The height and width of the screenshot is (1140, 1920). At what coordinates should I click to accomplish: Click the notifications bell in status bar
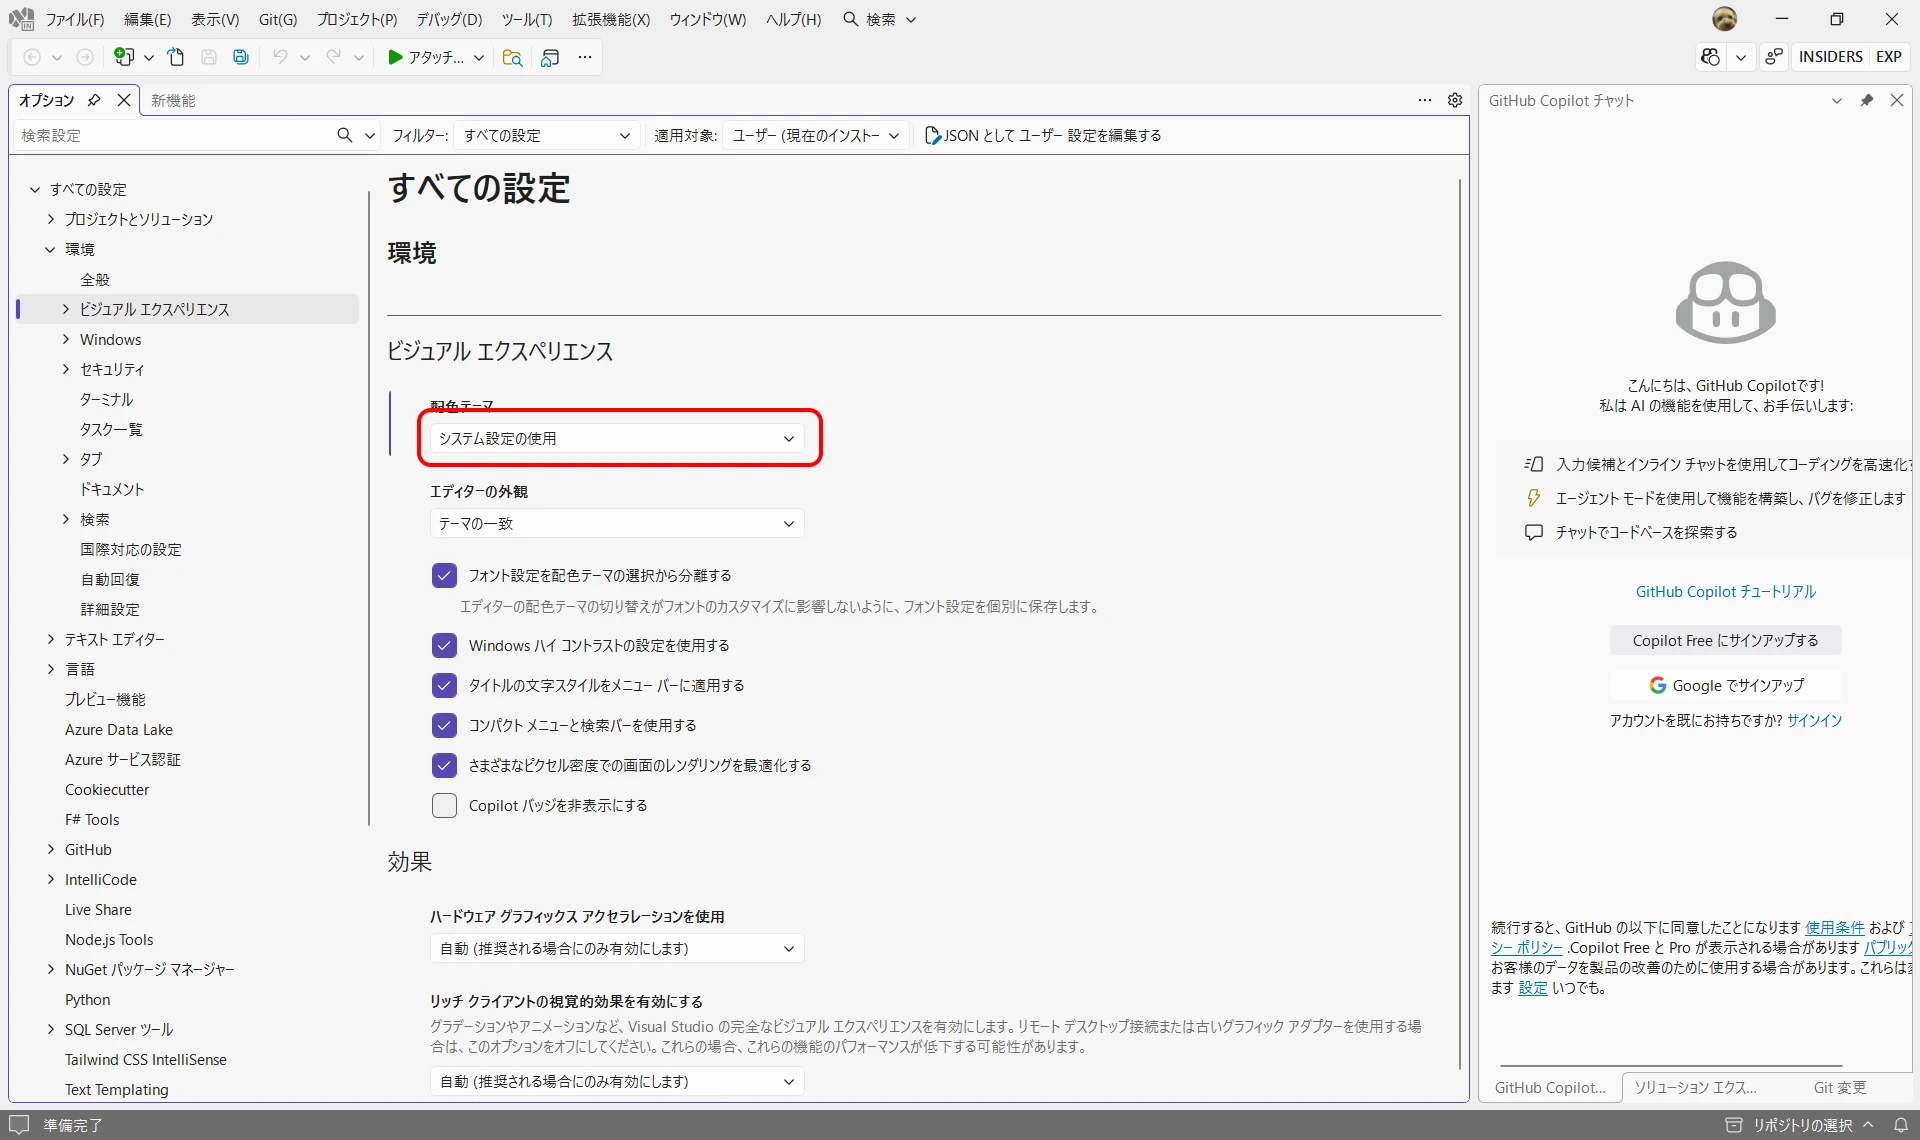coord(1901,1125)
